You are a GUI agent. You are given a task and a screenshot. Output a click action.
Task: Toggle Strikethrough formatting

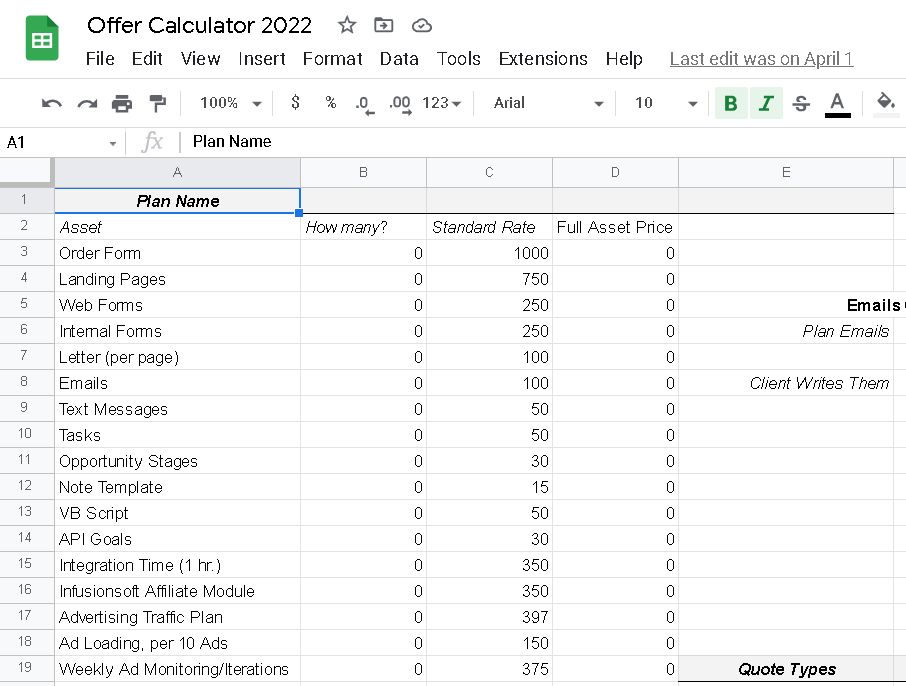coord(801,103)
